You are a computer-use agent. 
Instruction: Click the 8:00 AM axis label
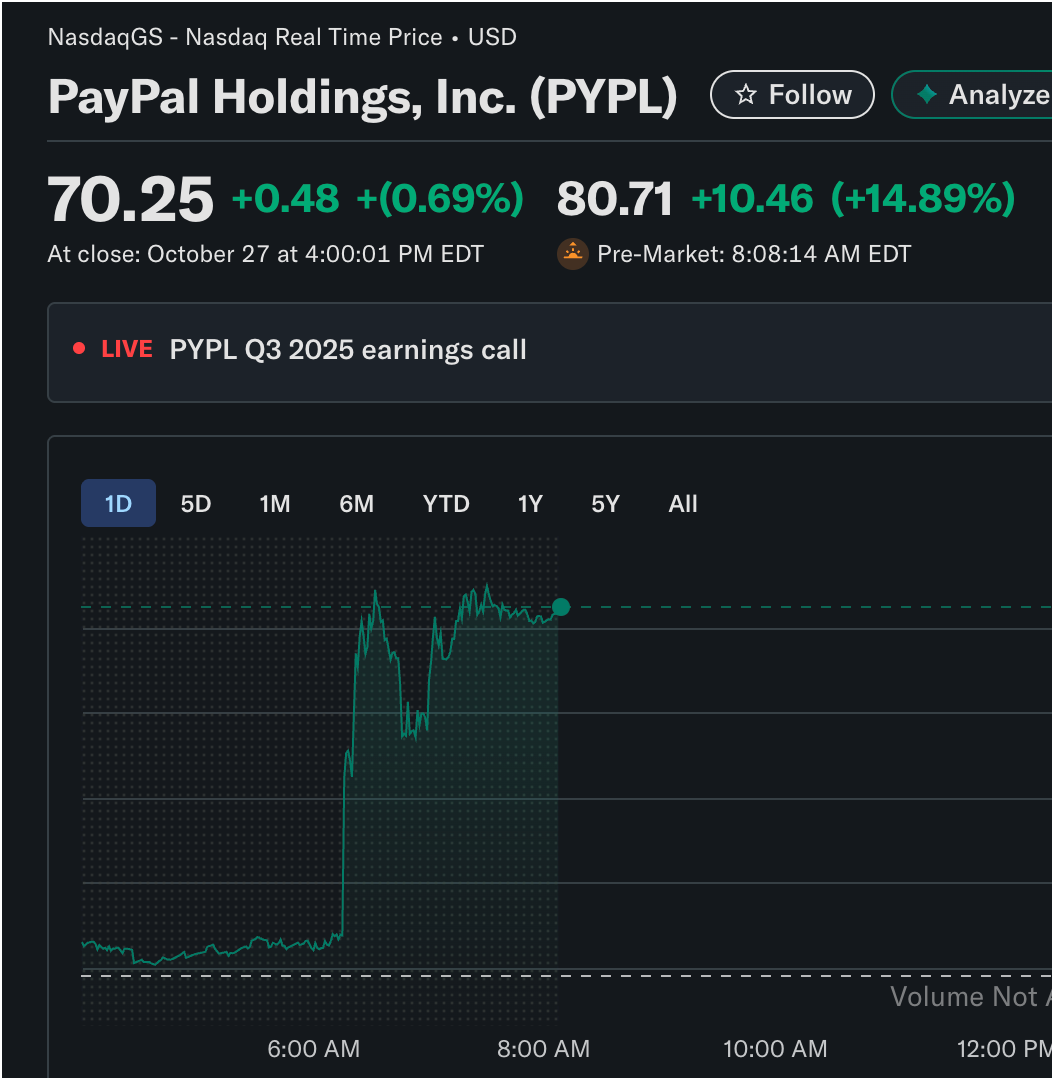[x=544, y=1049]
